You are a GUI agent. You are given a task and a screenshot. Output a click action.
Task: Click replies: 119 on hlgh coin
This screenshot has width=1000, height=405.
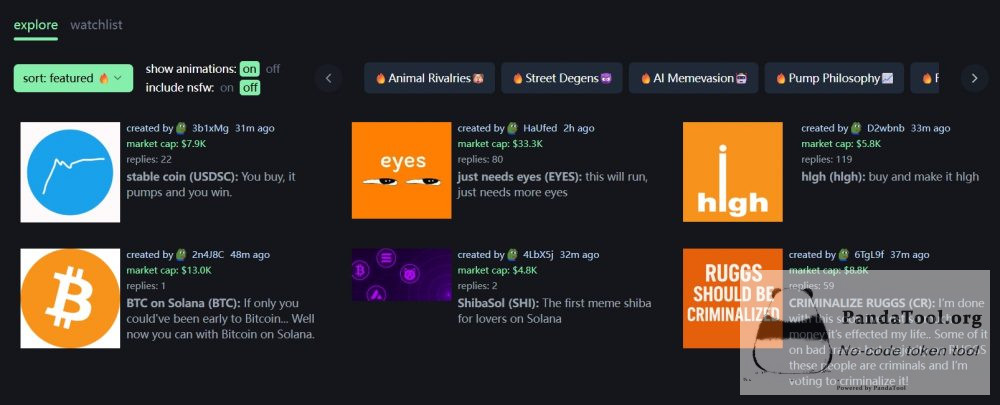[x=827, y=159]
